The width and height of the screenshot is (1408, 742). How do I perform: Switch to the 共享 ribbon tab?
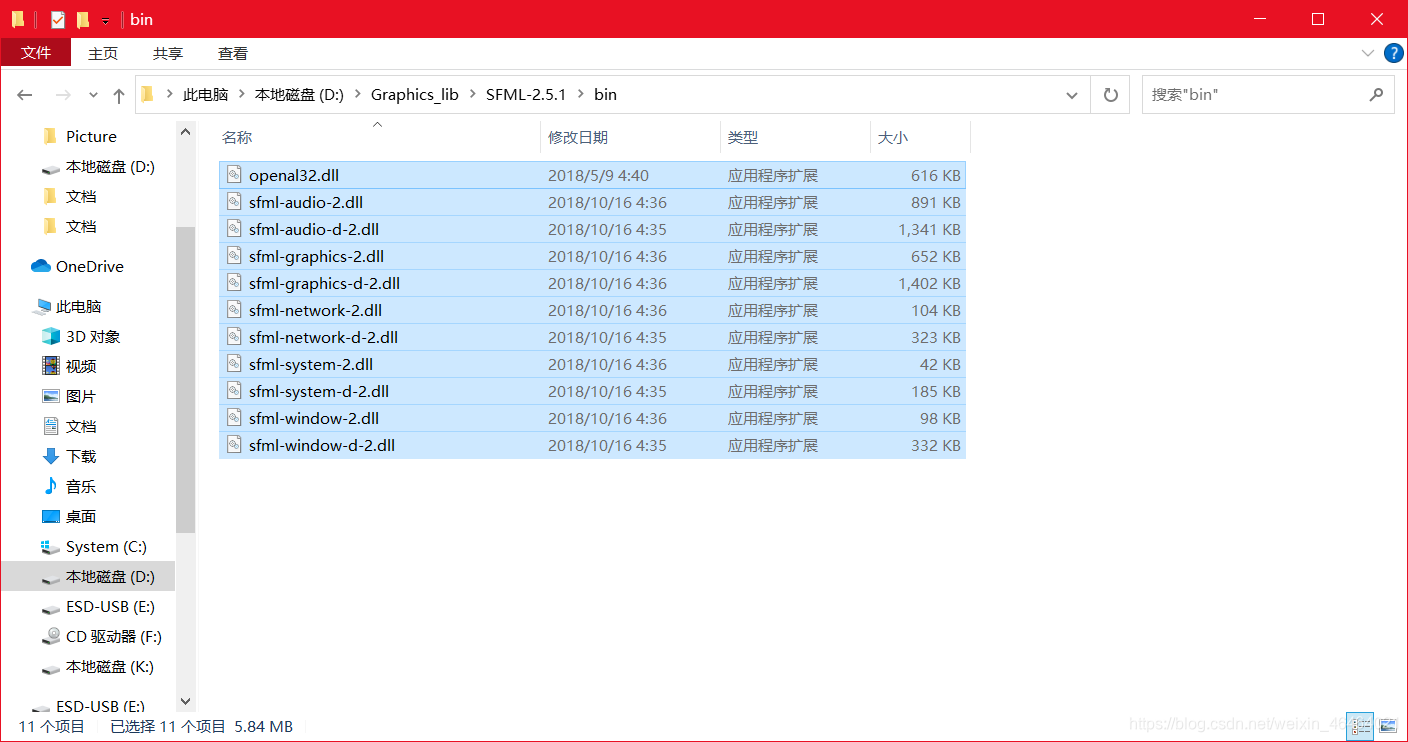click(168, 53)
